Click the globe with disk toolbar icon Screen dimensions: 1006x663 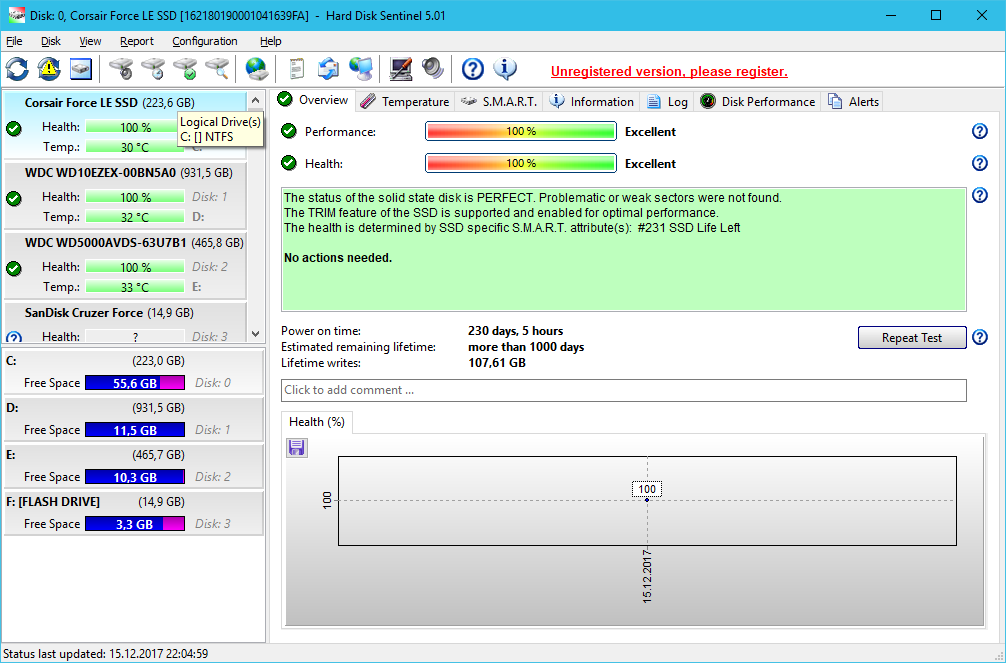click(257, 69)
